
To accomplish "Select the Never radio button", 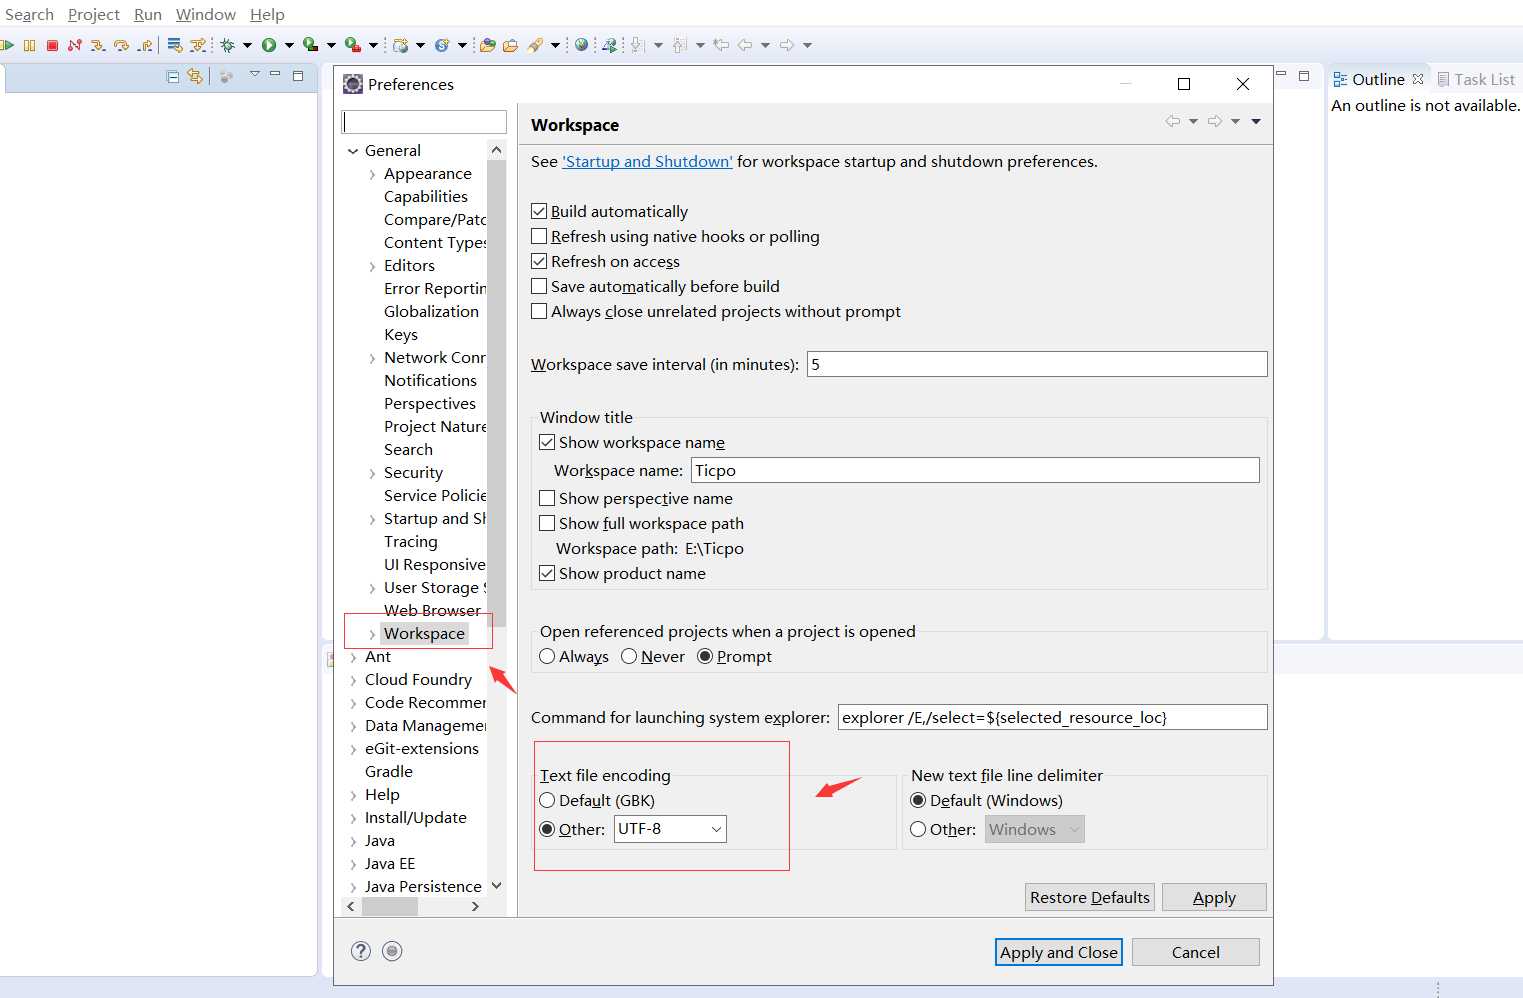I will pos(629,656).
